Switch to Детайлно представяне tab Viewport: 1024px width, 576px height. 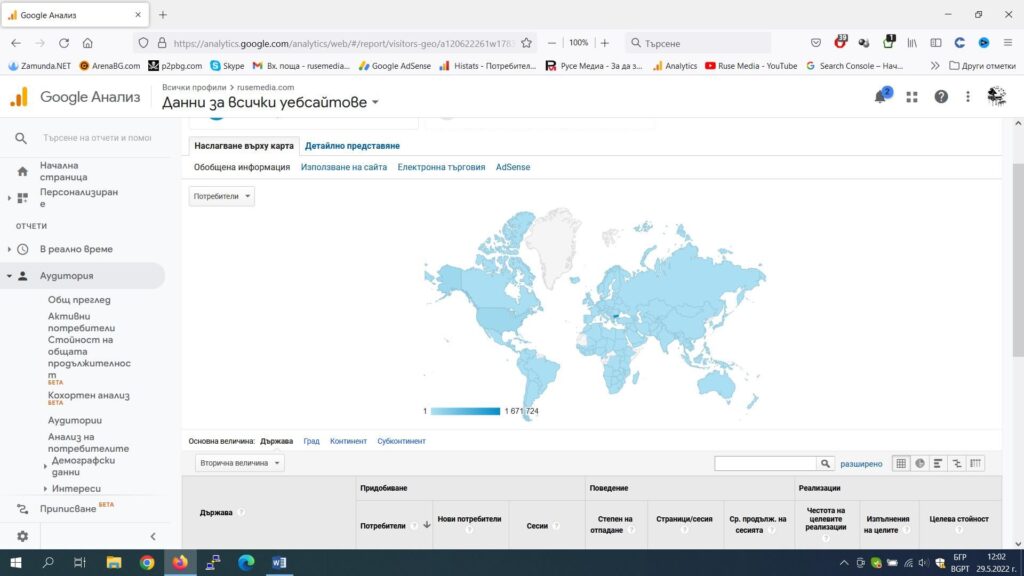click(352, 146)
